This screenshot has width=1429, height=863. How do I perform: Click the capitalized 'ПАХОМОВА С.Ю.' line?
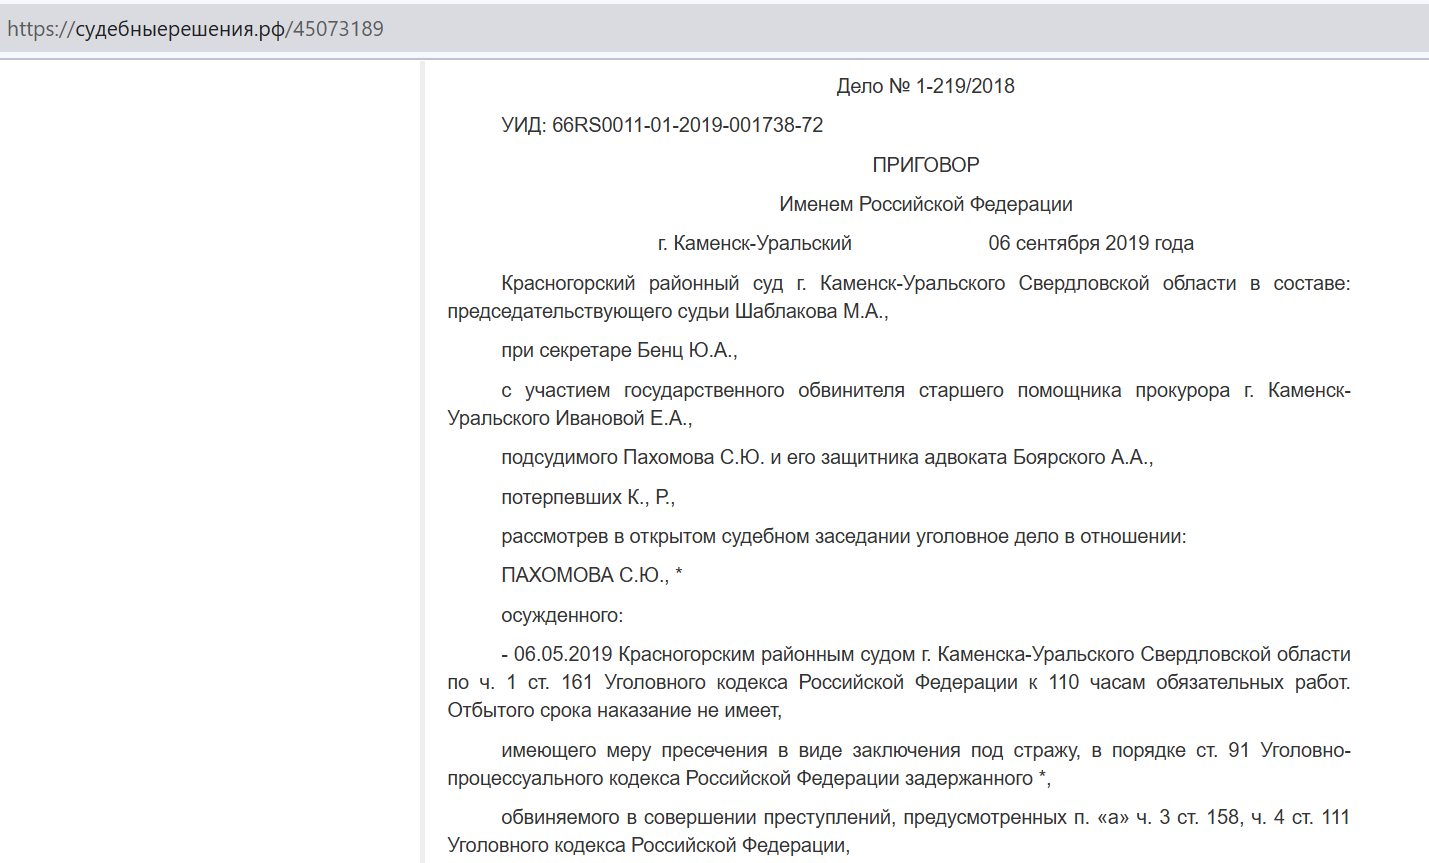(x=585, y=575)
